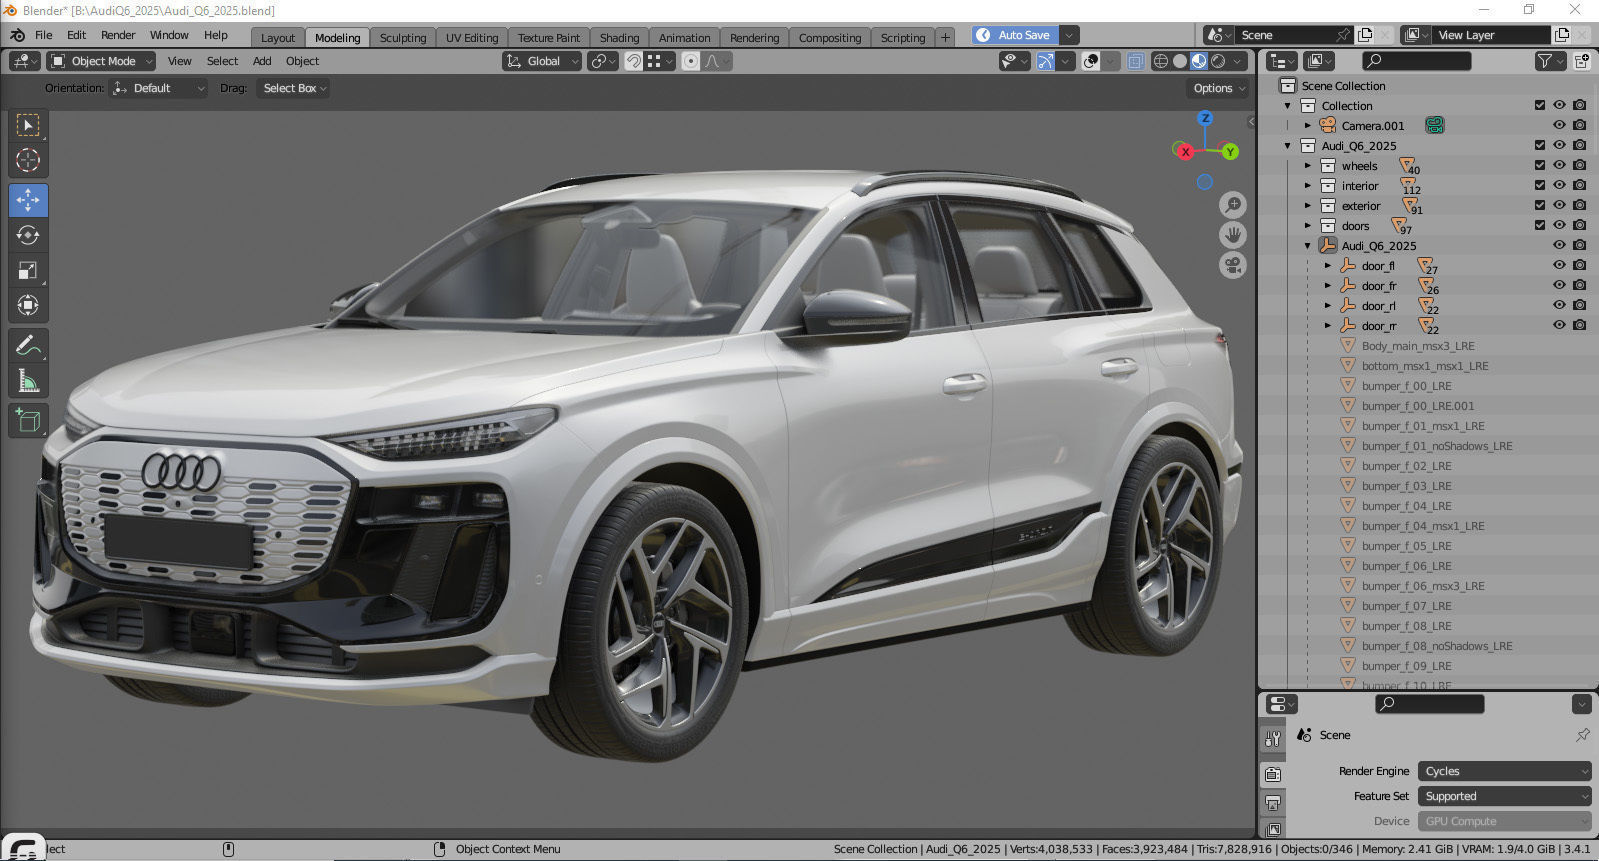Collapse the Audi_Q6_2025 collection
1599x861 pixels.
point(1287,145)
